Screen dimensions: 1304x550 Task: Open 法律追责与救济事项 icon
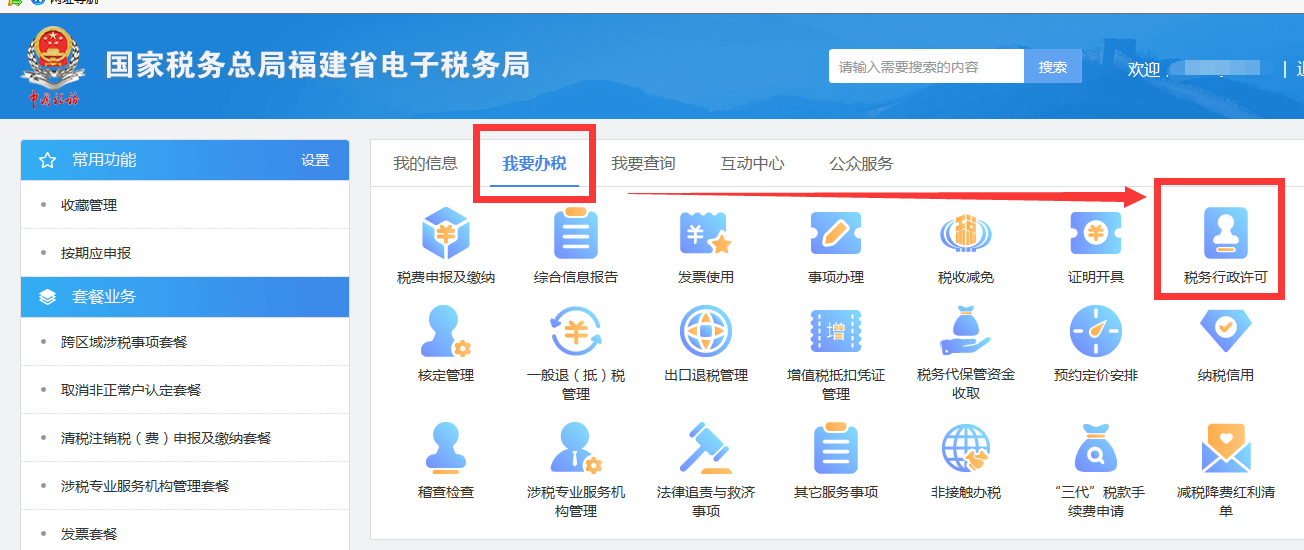pyautogui.click(x=706, y=448)
